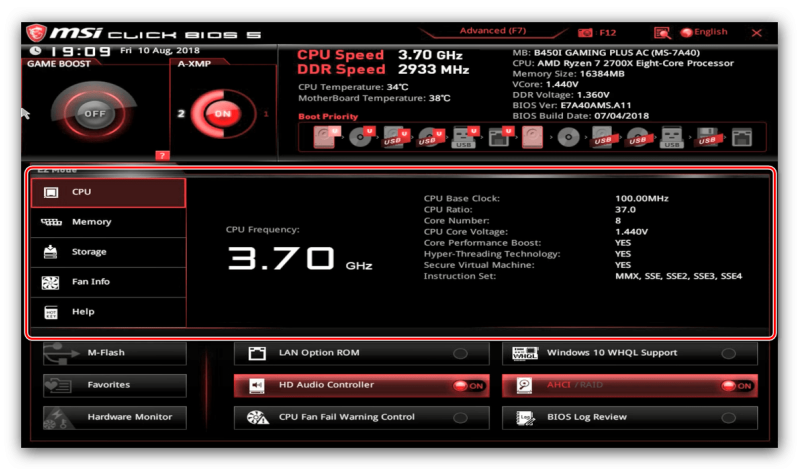
Task: Enable the LAN Option ROM switch
Action: (x=460, y=353)
